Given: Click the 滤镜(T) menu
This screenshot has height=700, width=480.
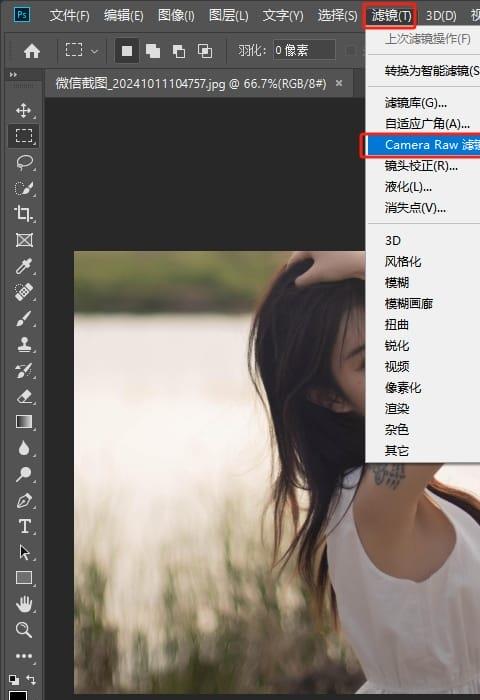Looking at the screenshot, I should coord(391,16).
